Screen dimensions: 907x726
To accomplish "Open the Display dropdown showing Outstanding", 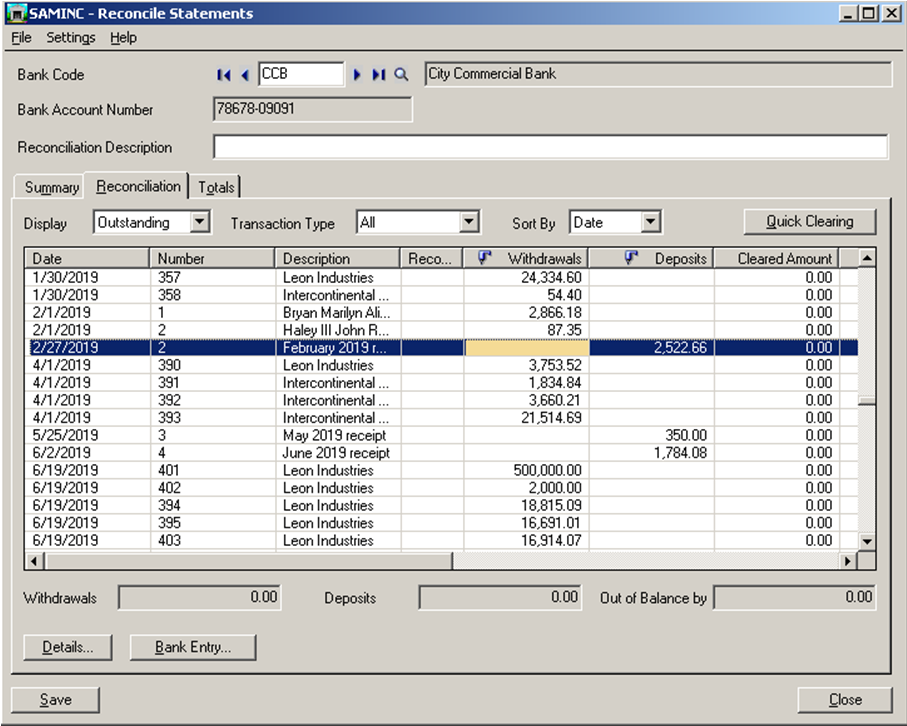I will click(x=200, y=222).
